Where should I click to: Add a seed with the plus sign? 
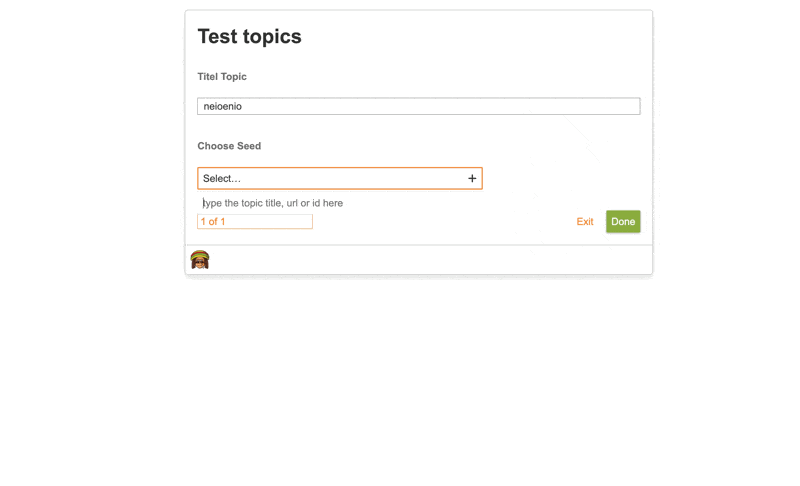point(471,178)
